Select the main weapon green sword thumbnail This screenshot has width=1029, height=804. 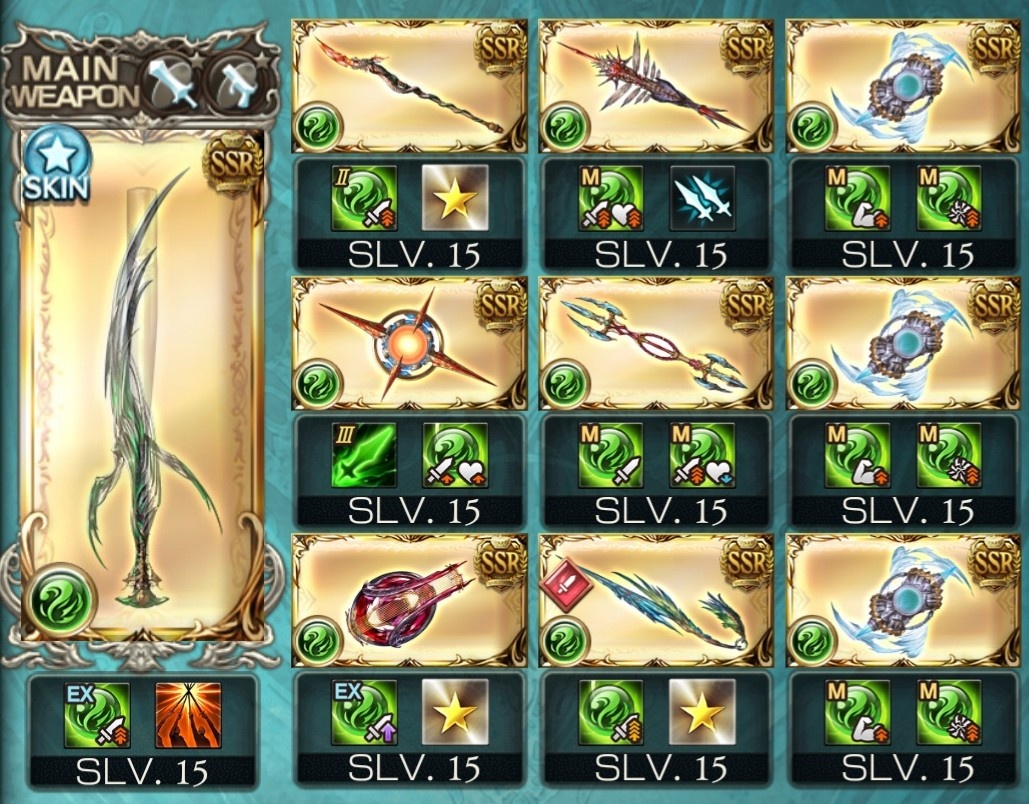click(142, 385)
